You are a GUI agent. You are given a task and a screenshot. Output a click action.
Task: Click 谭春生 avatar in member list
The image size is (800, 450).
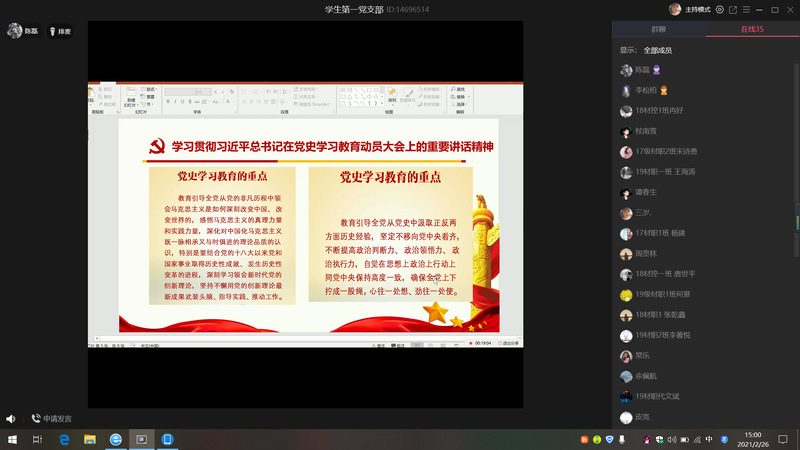click(626, 192)
